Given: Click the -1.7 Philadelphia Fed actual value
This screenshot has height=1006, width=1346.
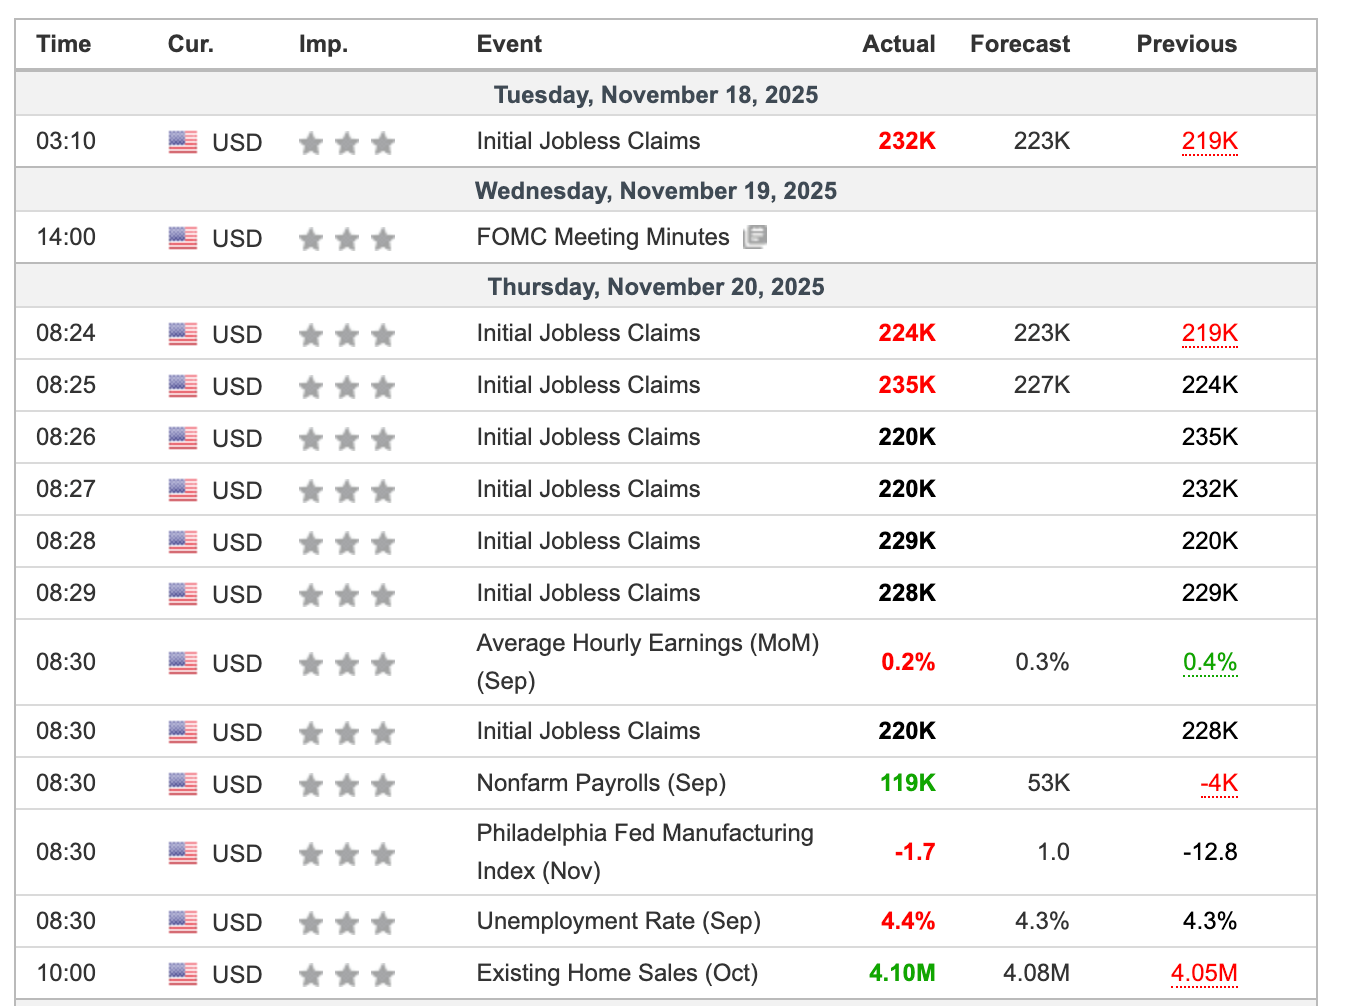Looking at the screenshot, I should (915, 852).
